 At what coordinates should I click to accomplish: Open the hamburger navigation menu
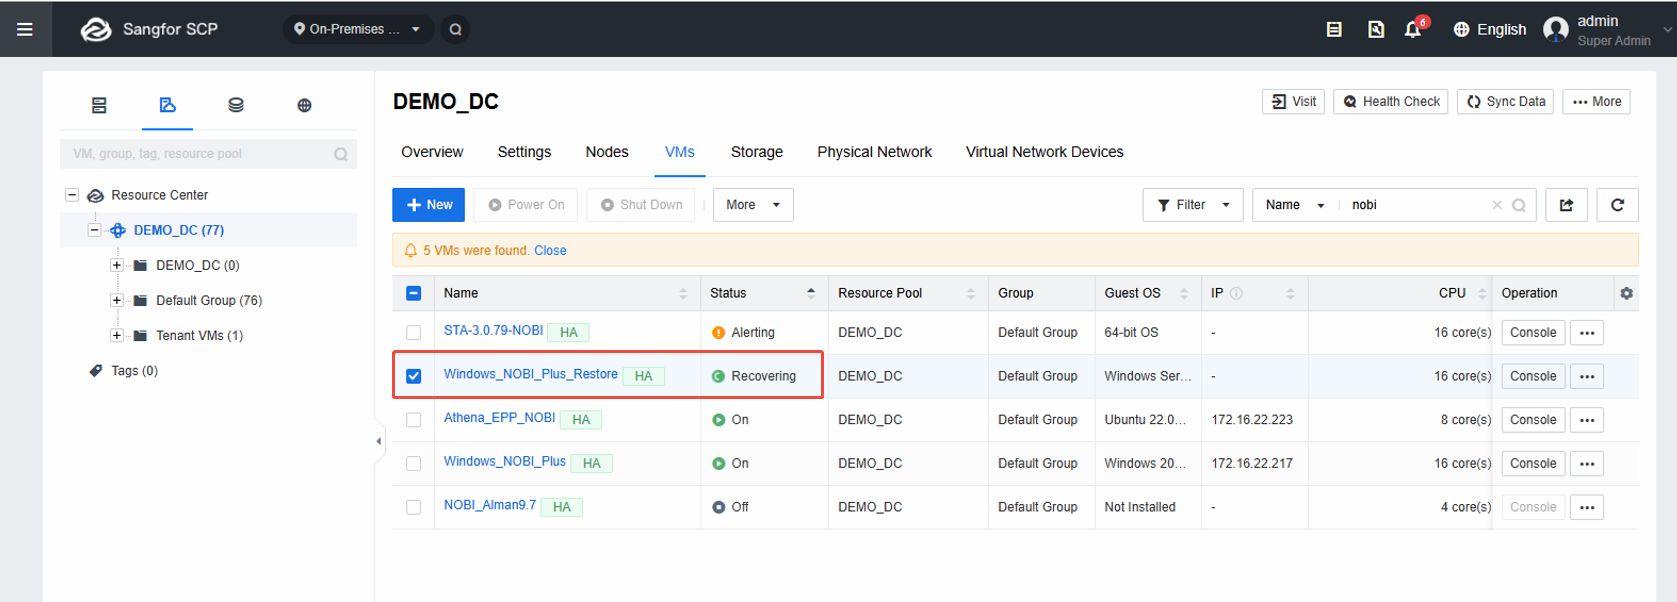point(25,29)
